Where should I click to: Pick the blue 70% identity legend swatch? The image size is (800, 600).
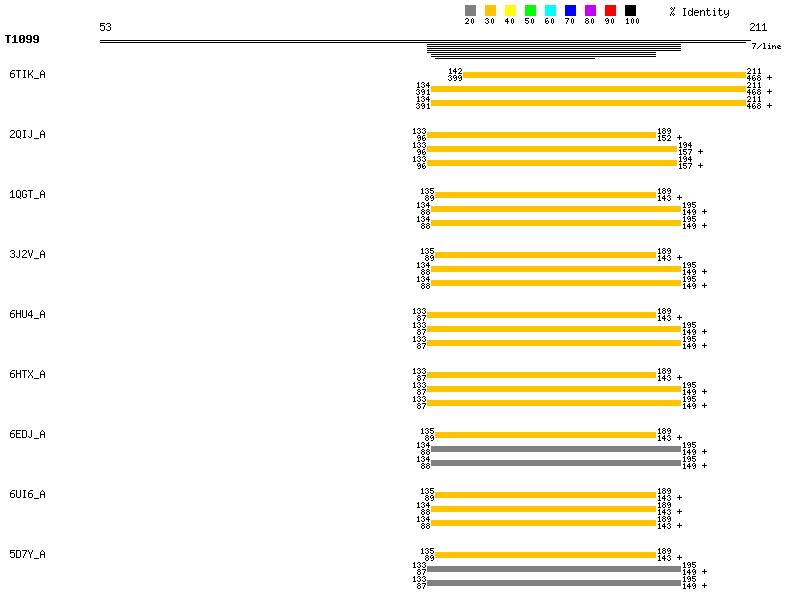coord(570,11)
